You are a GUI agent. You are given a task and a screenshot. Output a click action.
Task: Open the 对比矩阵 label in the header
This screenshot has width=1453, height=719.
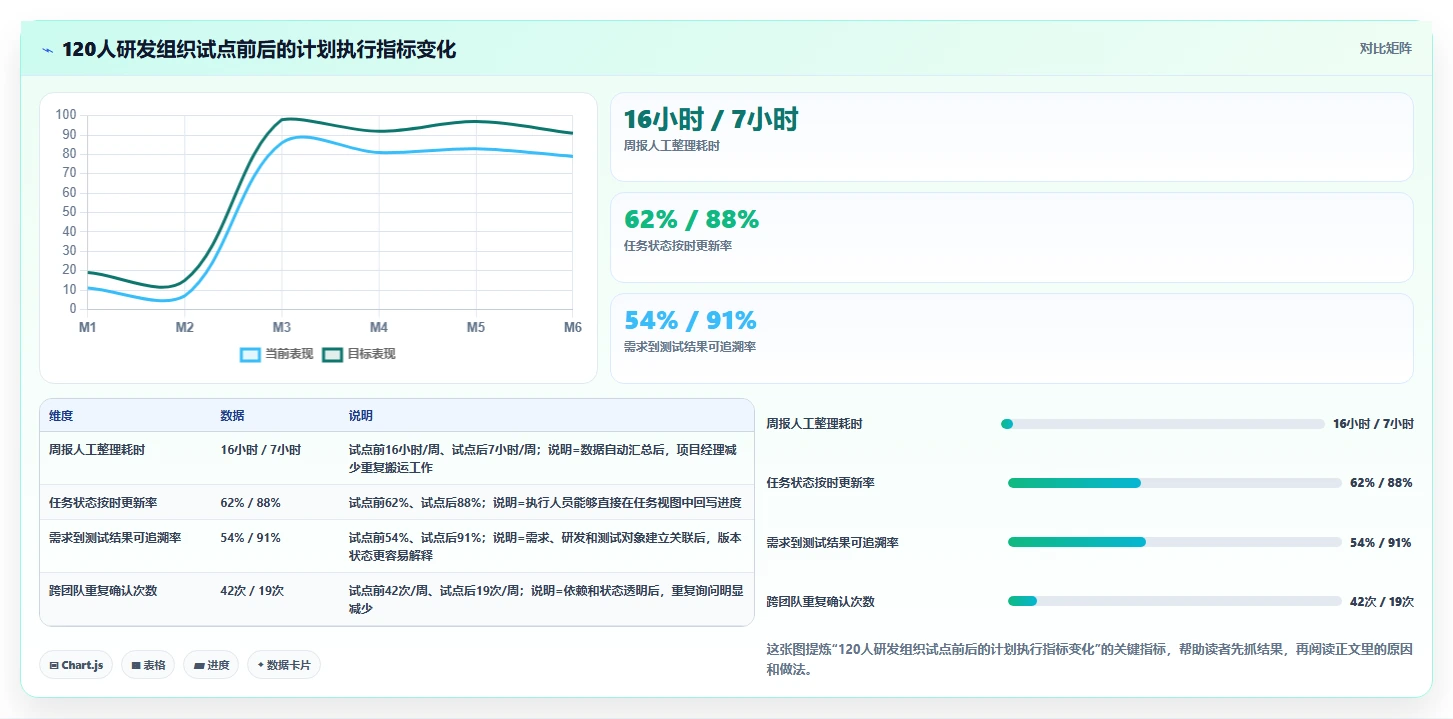1385,49
